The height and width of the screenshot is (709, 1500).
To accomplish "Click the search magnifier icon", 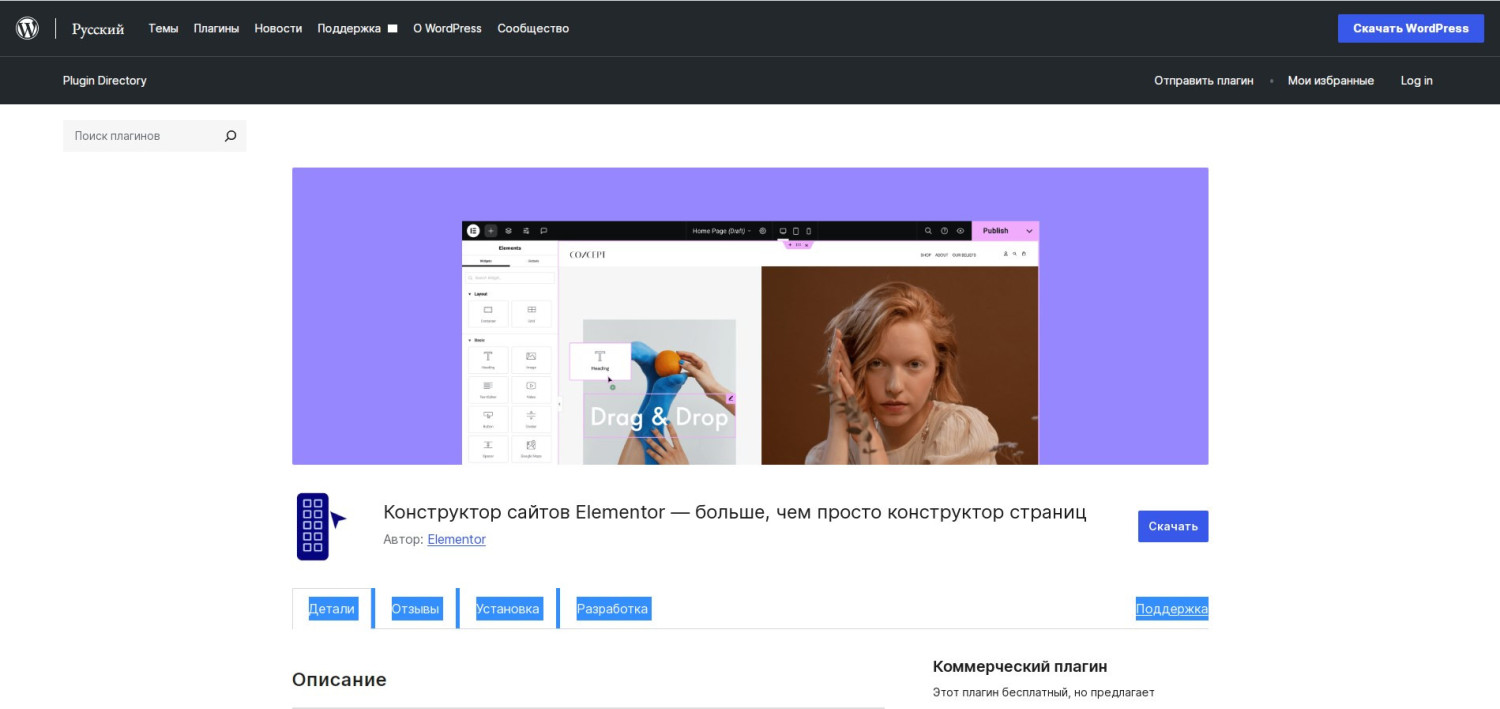I will [230, 136].
